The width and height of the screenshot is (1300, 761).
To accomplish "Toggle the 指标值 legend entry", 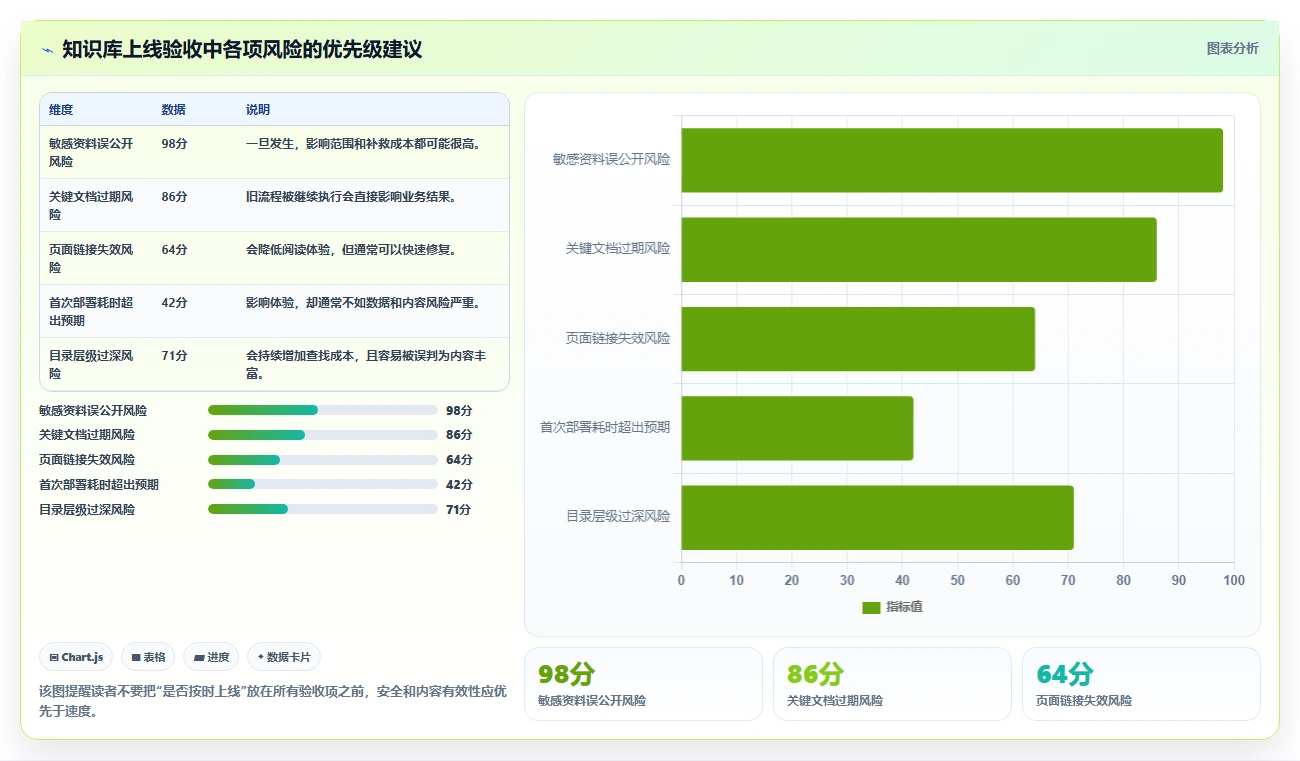I will coord(892,607).
